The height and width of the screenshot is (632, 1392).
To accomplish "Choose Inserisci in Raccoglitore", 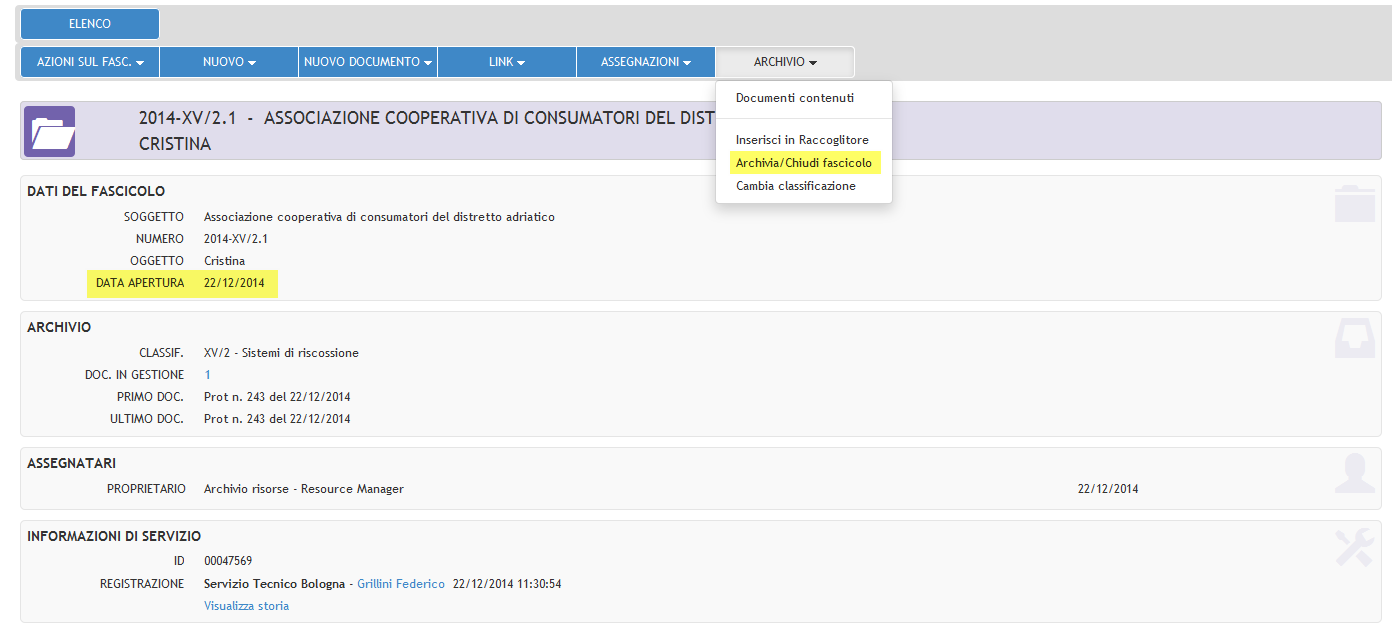I will click(x=802, y=140).
